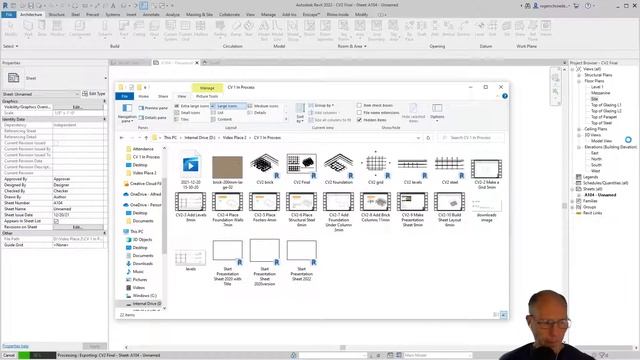The height and width of the screenshot is (360, 640).
Task: Open CV2 Final Revit file
Action: (302, 169)
